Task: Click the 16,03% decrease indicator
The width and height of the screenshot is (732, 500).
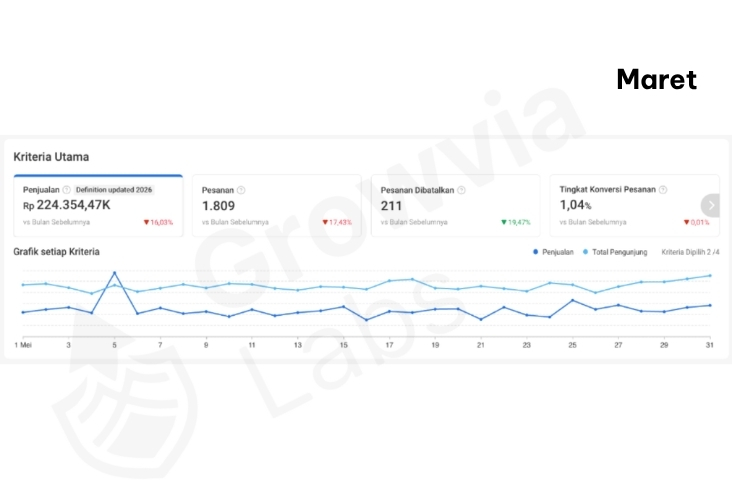Action: (x=158, y=222)
